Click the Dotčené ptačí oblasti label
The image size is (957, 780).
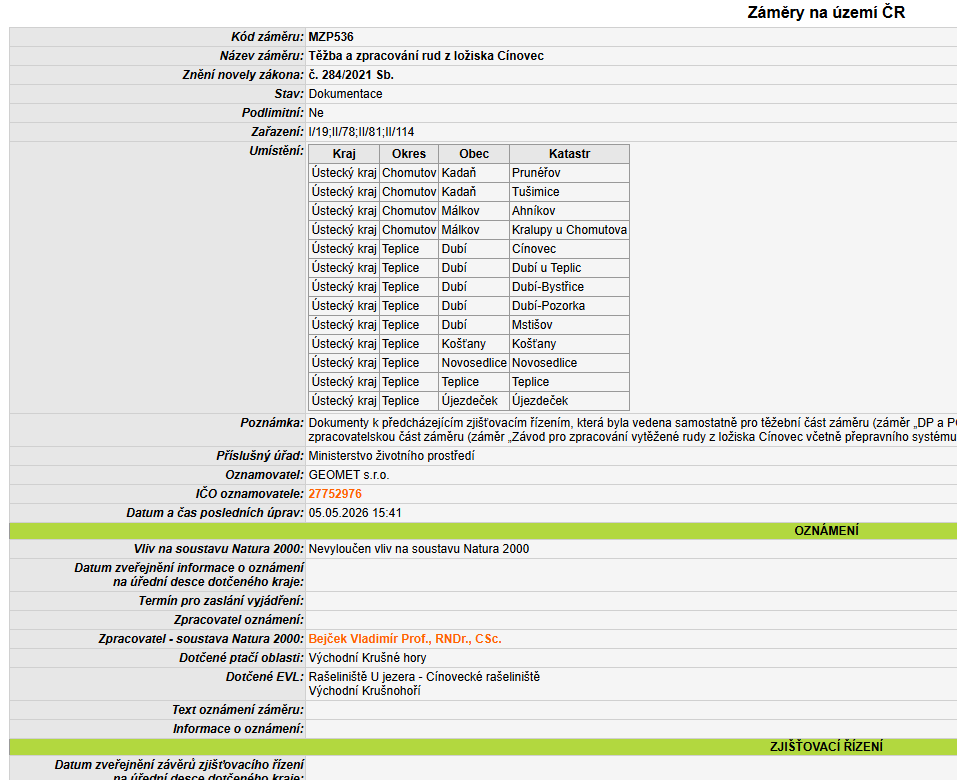(242, 657)
